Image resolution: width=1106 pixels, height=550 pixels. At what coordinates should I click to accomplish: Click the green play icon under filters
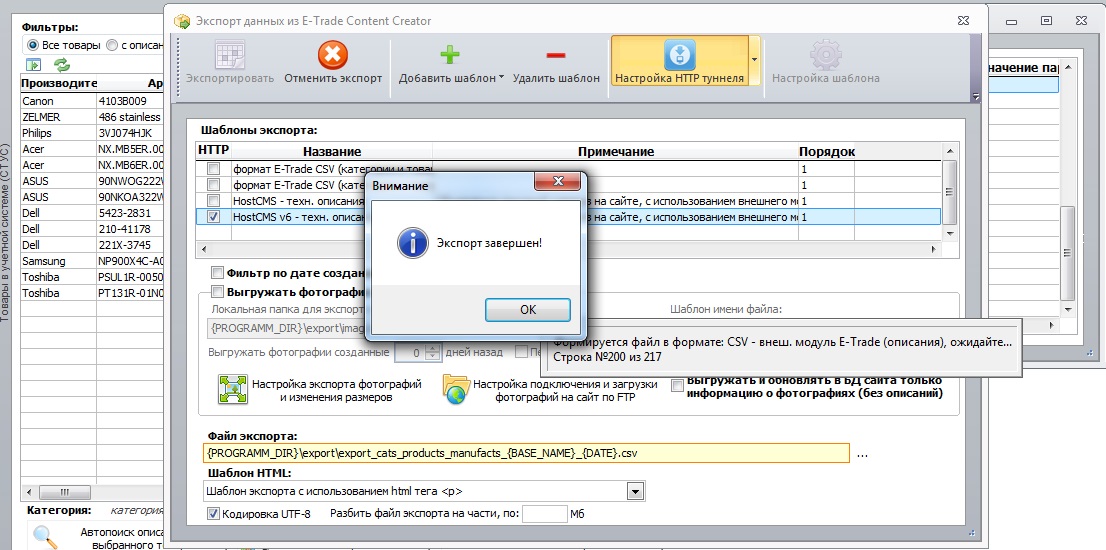(x=34, y=65)
